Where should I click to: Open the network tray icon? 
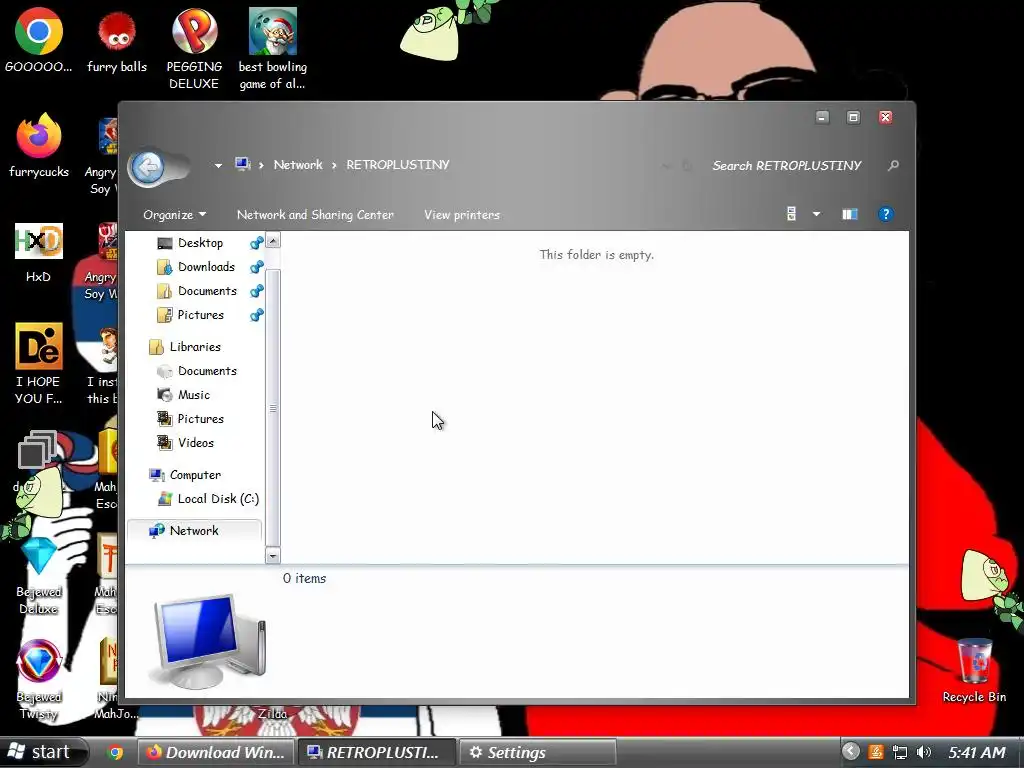click(x=900, y=752)
